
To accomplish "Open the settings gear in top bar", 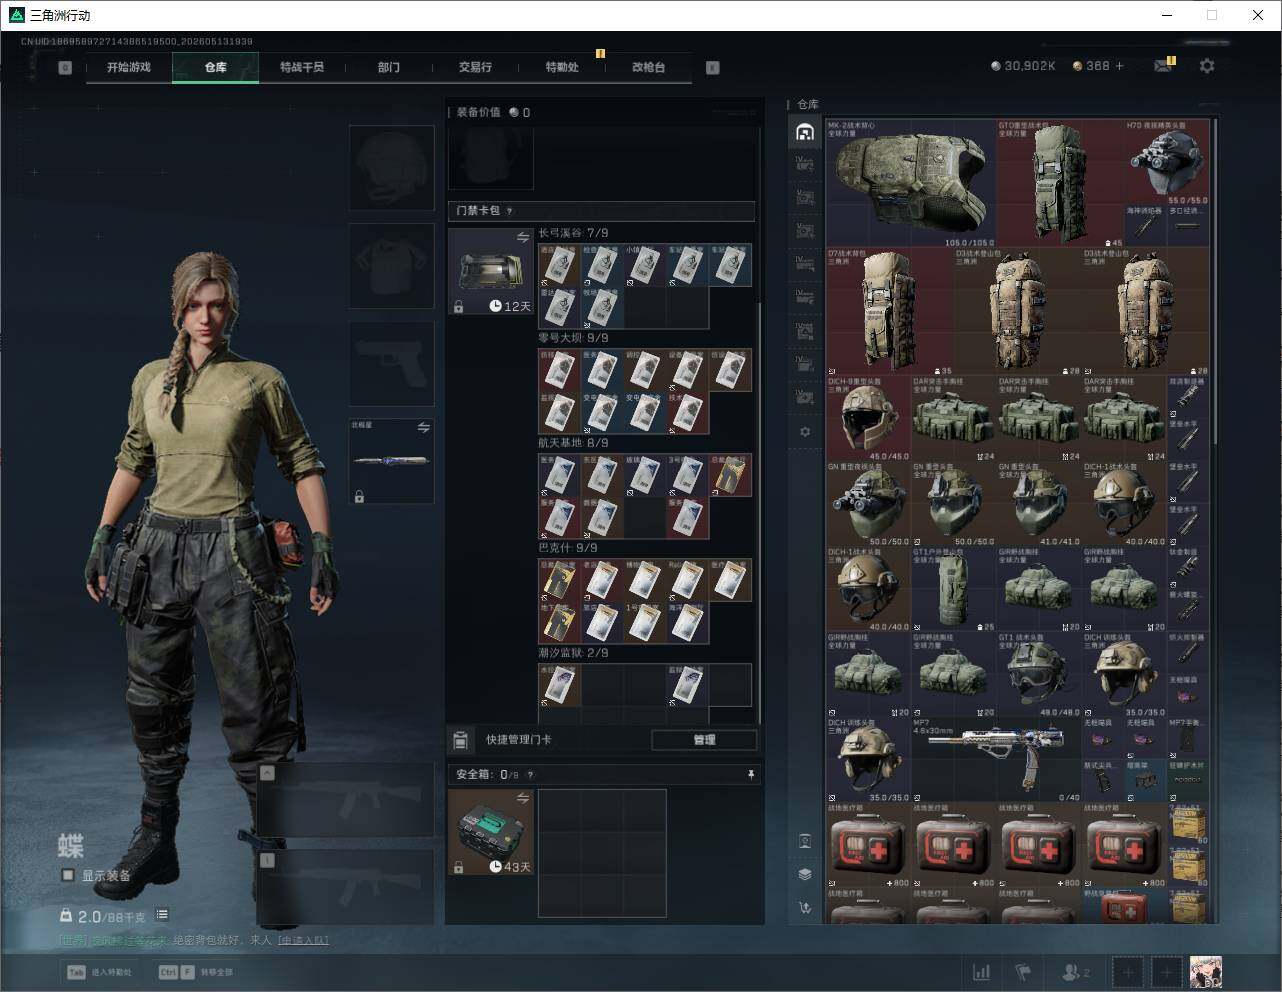I will pos(1207,66).
